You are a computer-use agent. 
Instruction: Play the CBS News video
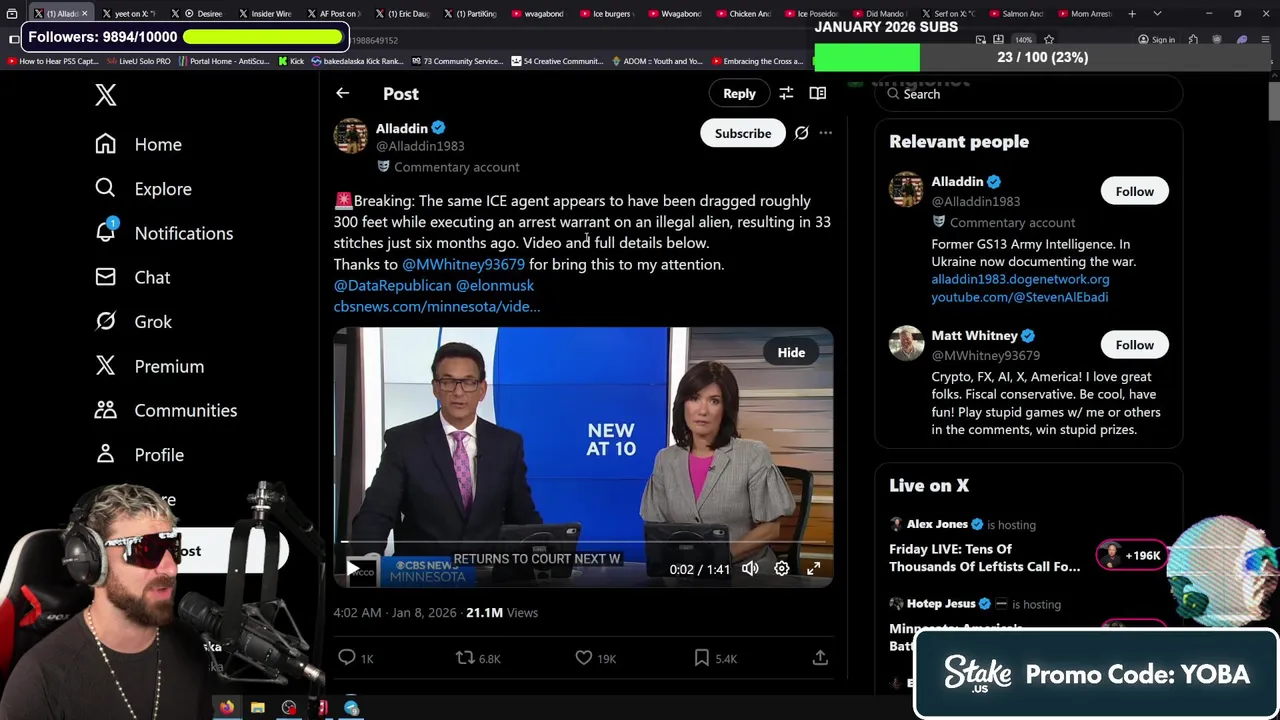click(353, 569)
